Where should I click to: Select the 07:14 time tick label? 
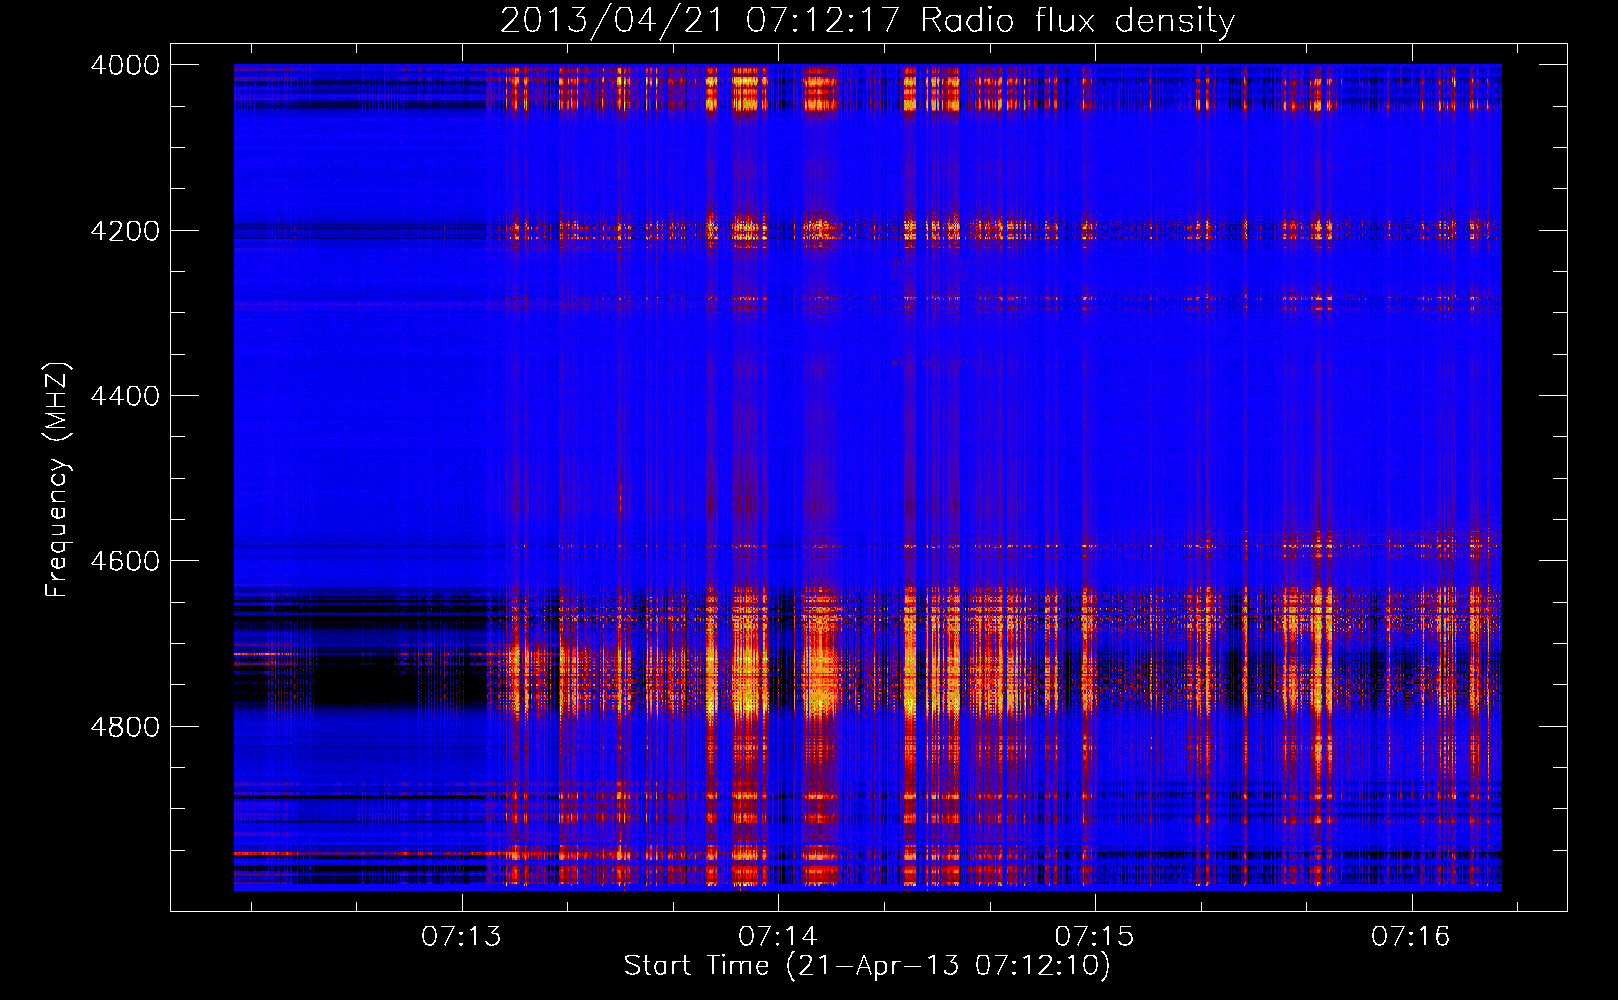(x=778, y=937)
